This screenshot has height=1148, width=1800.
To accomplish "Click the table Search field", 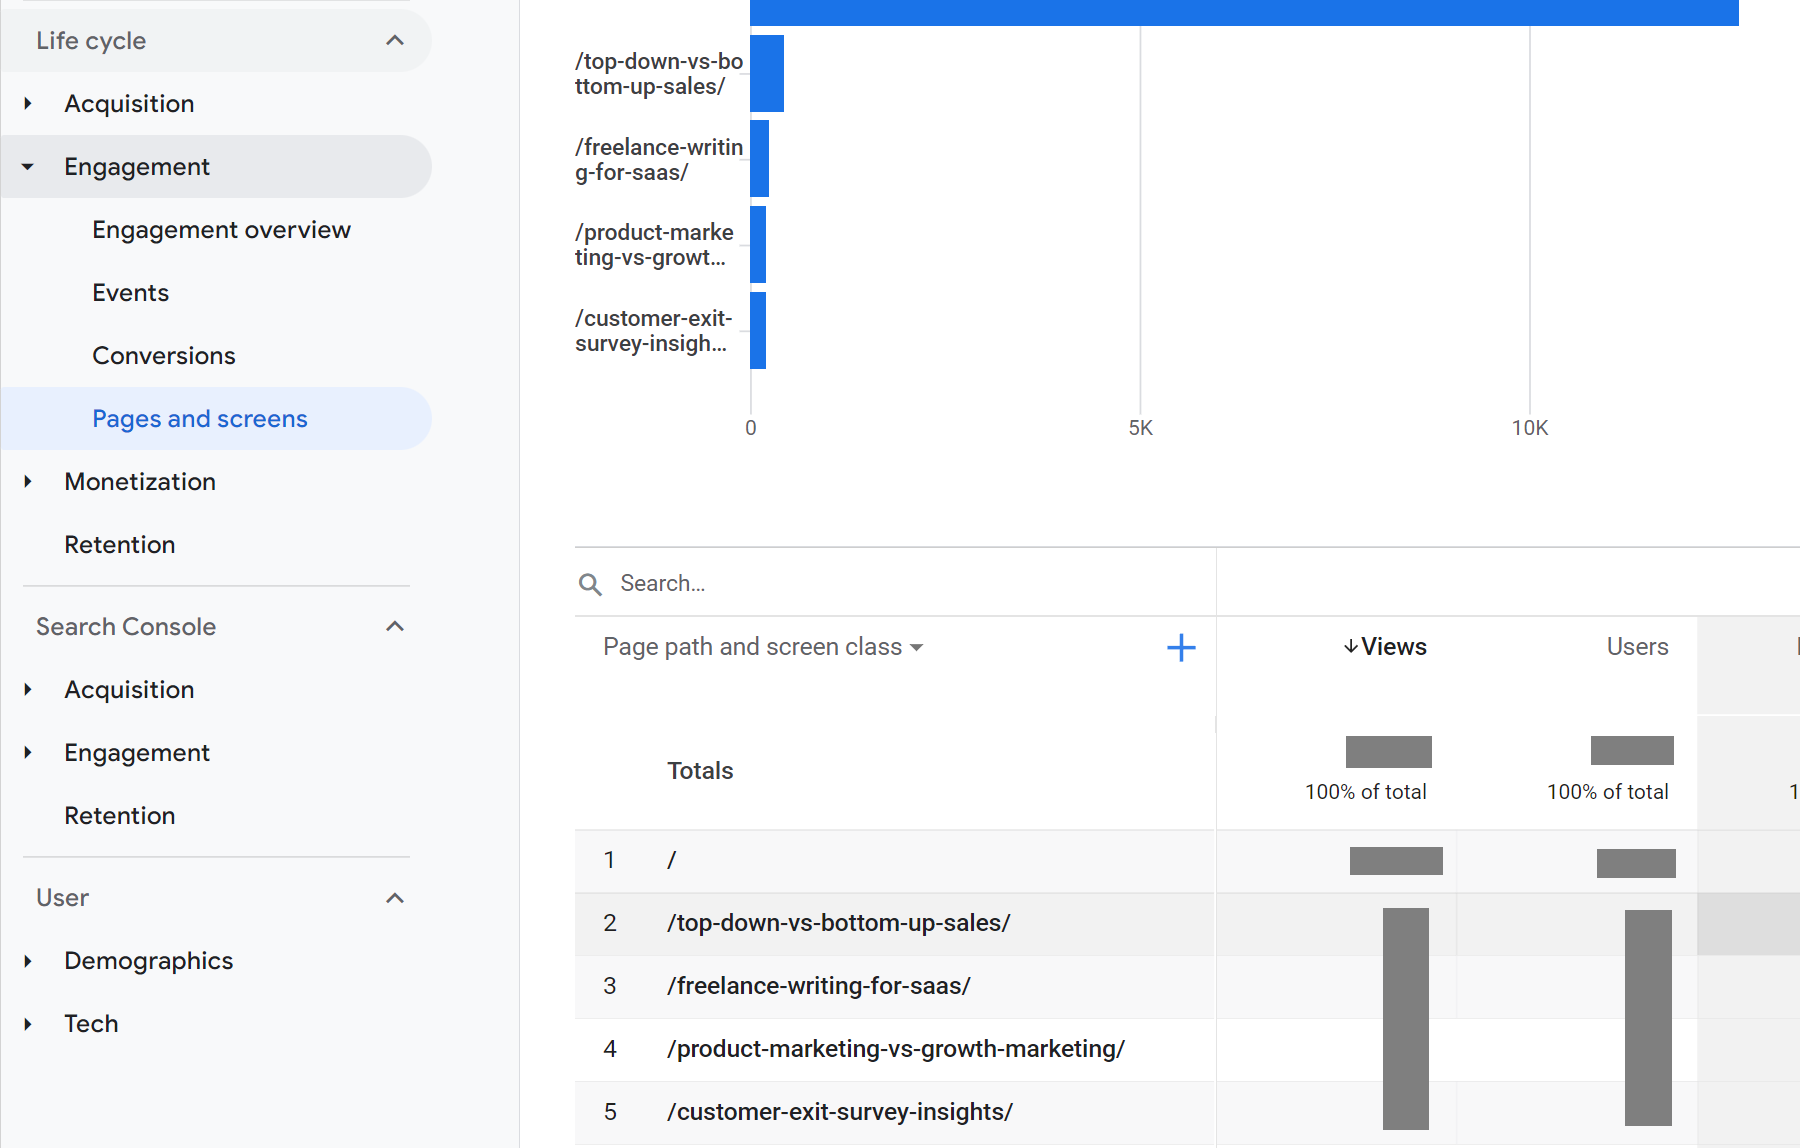I will [895, 583].
